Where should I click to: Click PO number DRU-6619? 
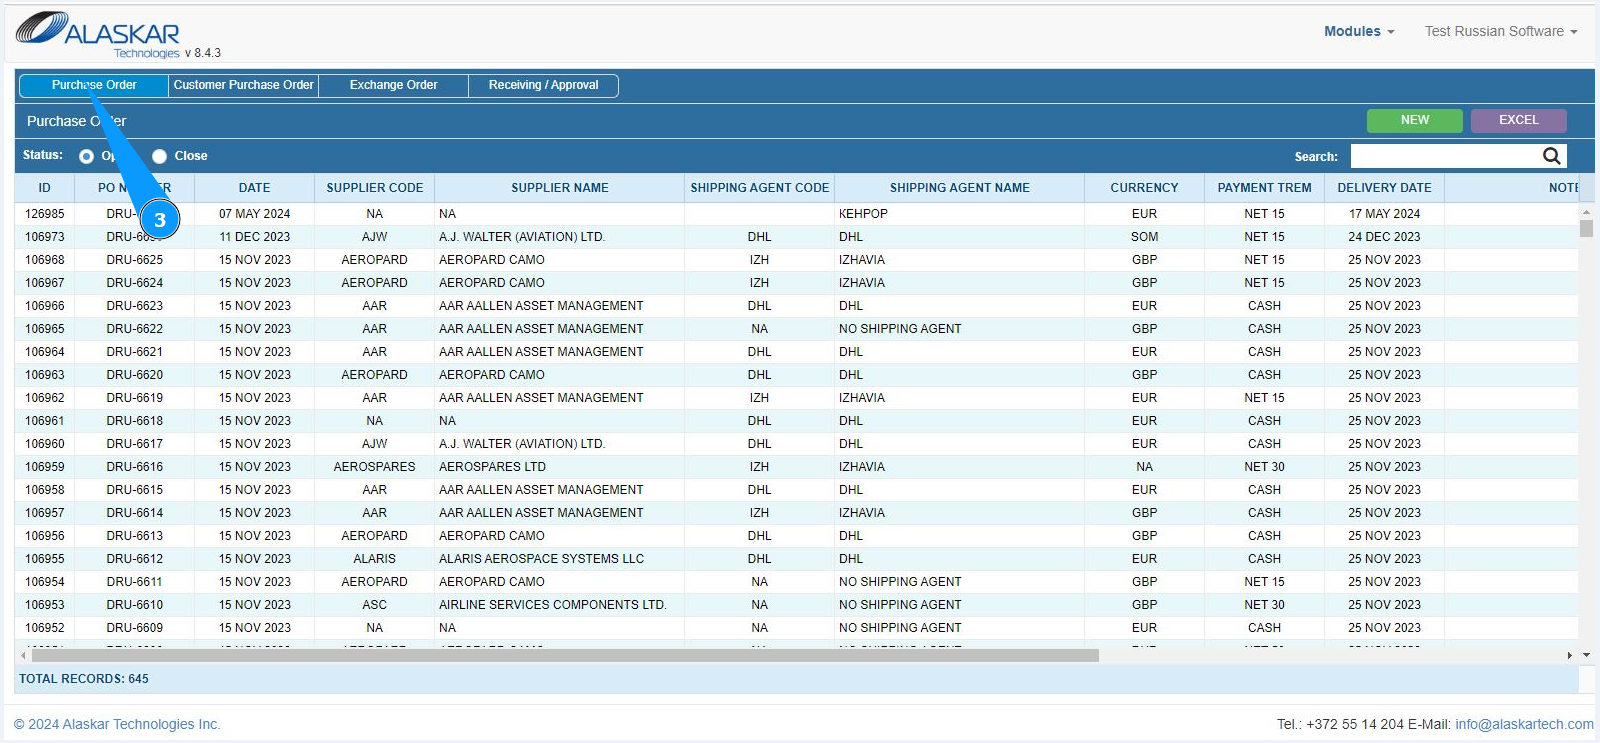[134, 398]
